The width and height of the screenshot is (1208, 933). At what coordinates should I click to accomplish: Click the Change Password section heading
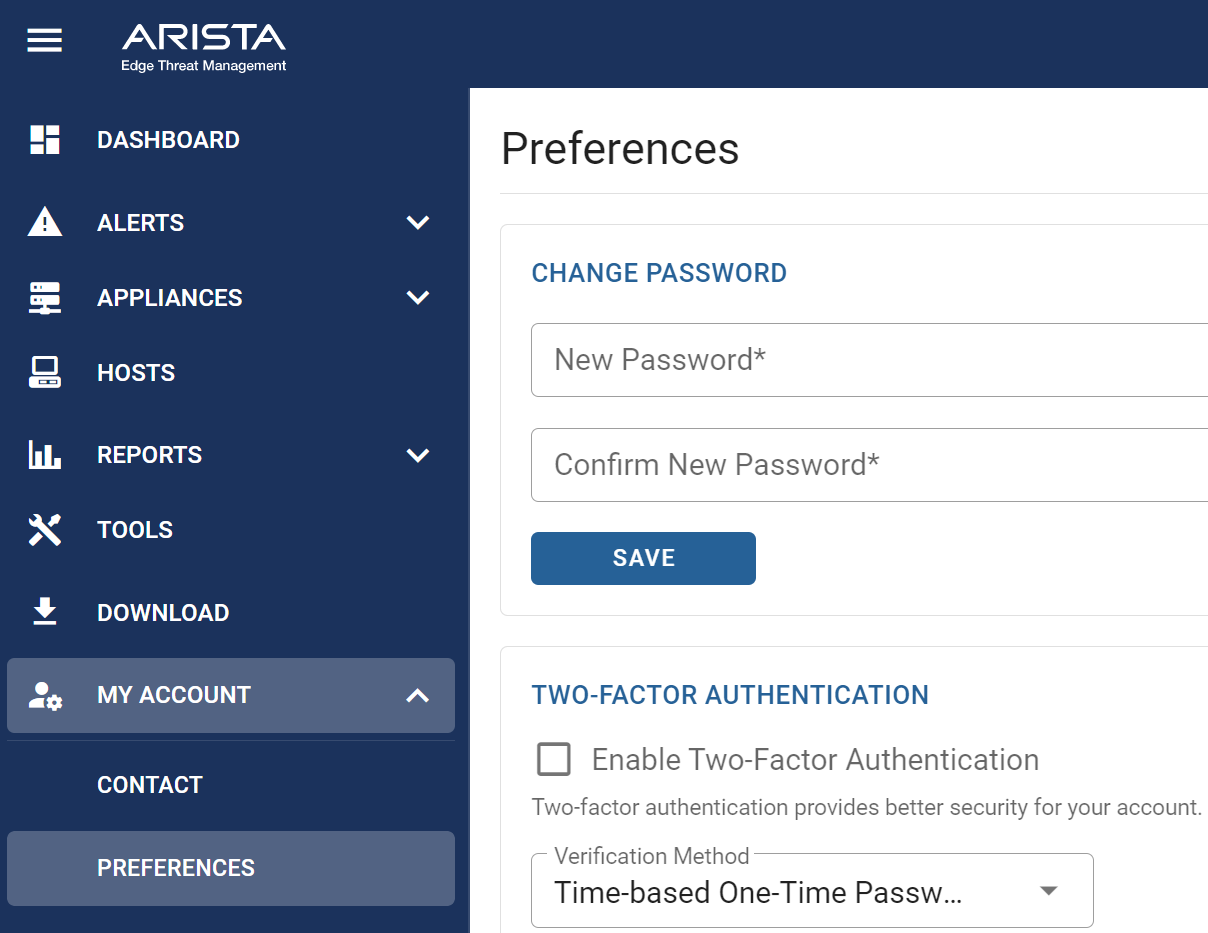coord(659,273)
